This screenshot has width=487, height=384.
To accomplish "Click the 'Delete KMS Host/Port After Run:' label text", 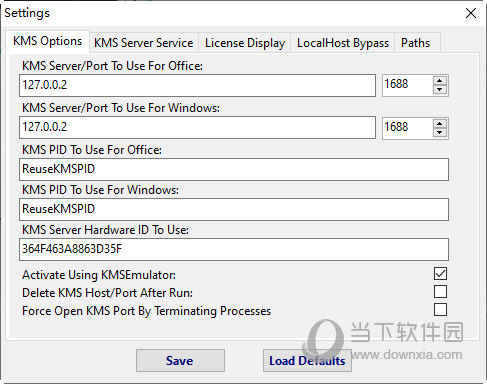I will click(x=107, y=293).
